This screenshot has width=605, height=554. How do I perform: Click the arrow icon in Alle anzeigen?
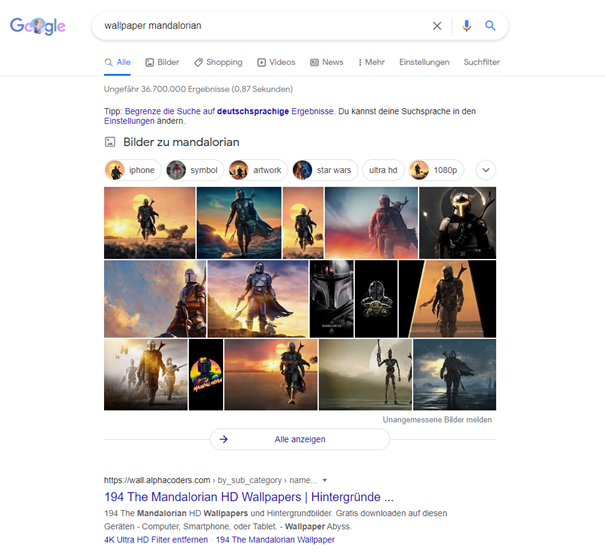pos(224,439)
